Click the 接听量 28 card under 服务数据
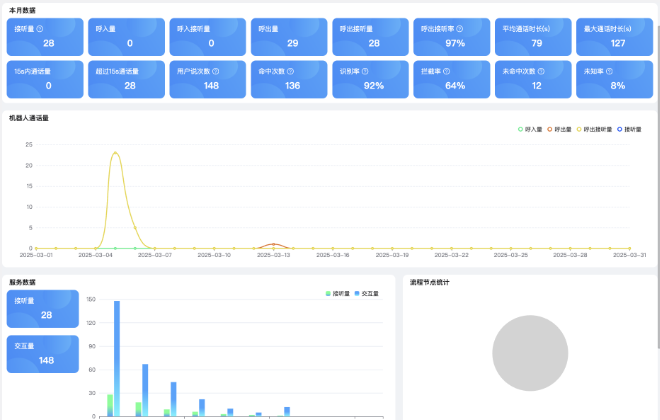Image resolution: width=660 pixels, height=420 pixels. 43,309
